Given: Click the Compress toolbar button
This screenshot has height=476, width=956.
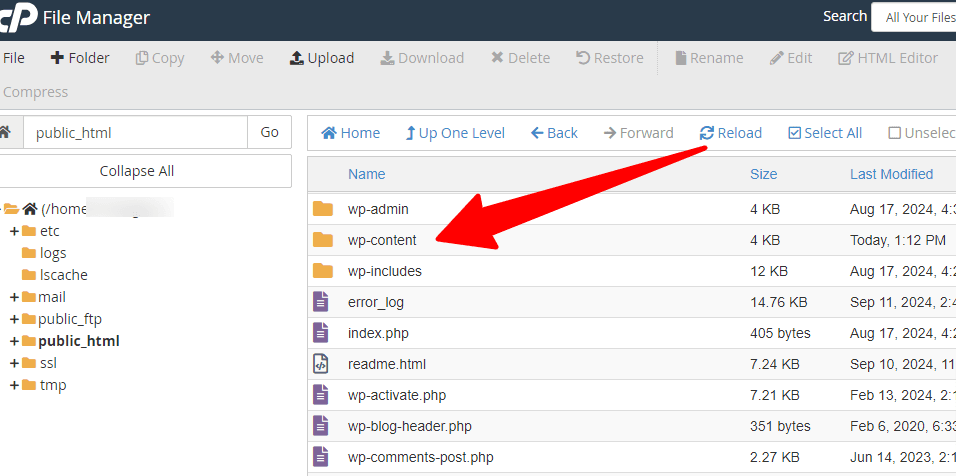Looking at the screenshot, I should [x=35, y=92].
